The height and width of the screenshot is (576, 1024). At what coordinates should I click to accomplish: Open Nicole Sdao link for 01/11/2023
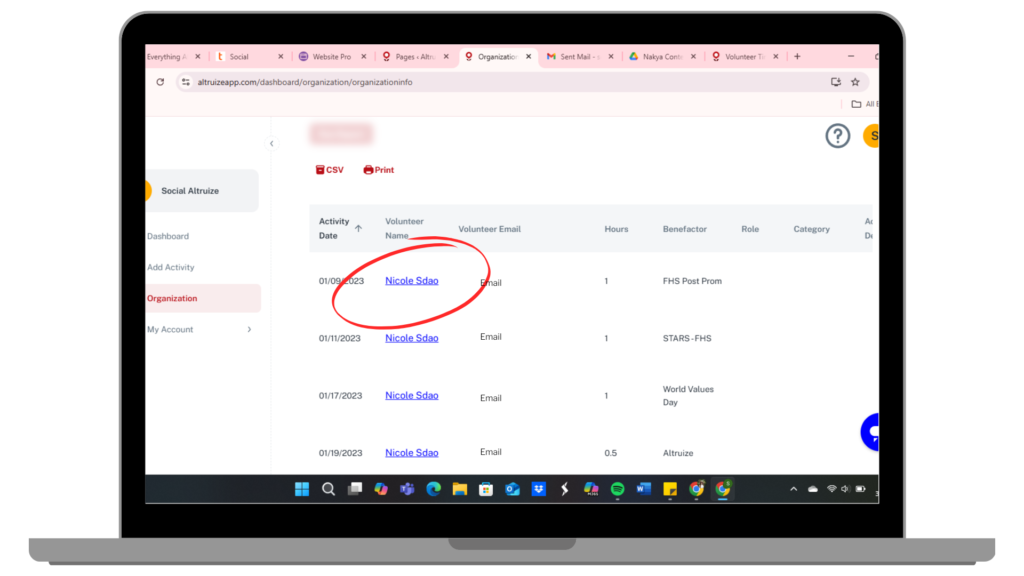411,338
